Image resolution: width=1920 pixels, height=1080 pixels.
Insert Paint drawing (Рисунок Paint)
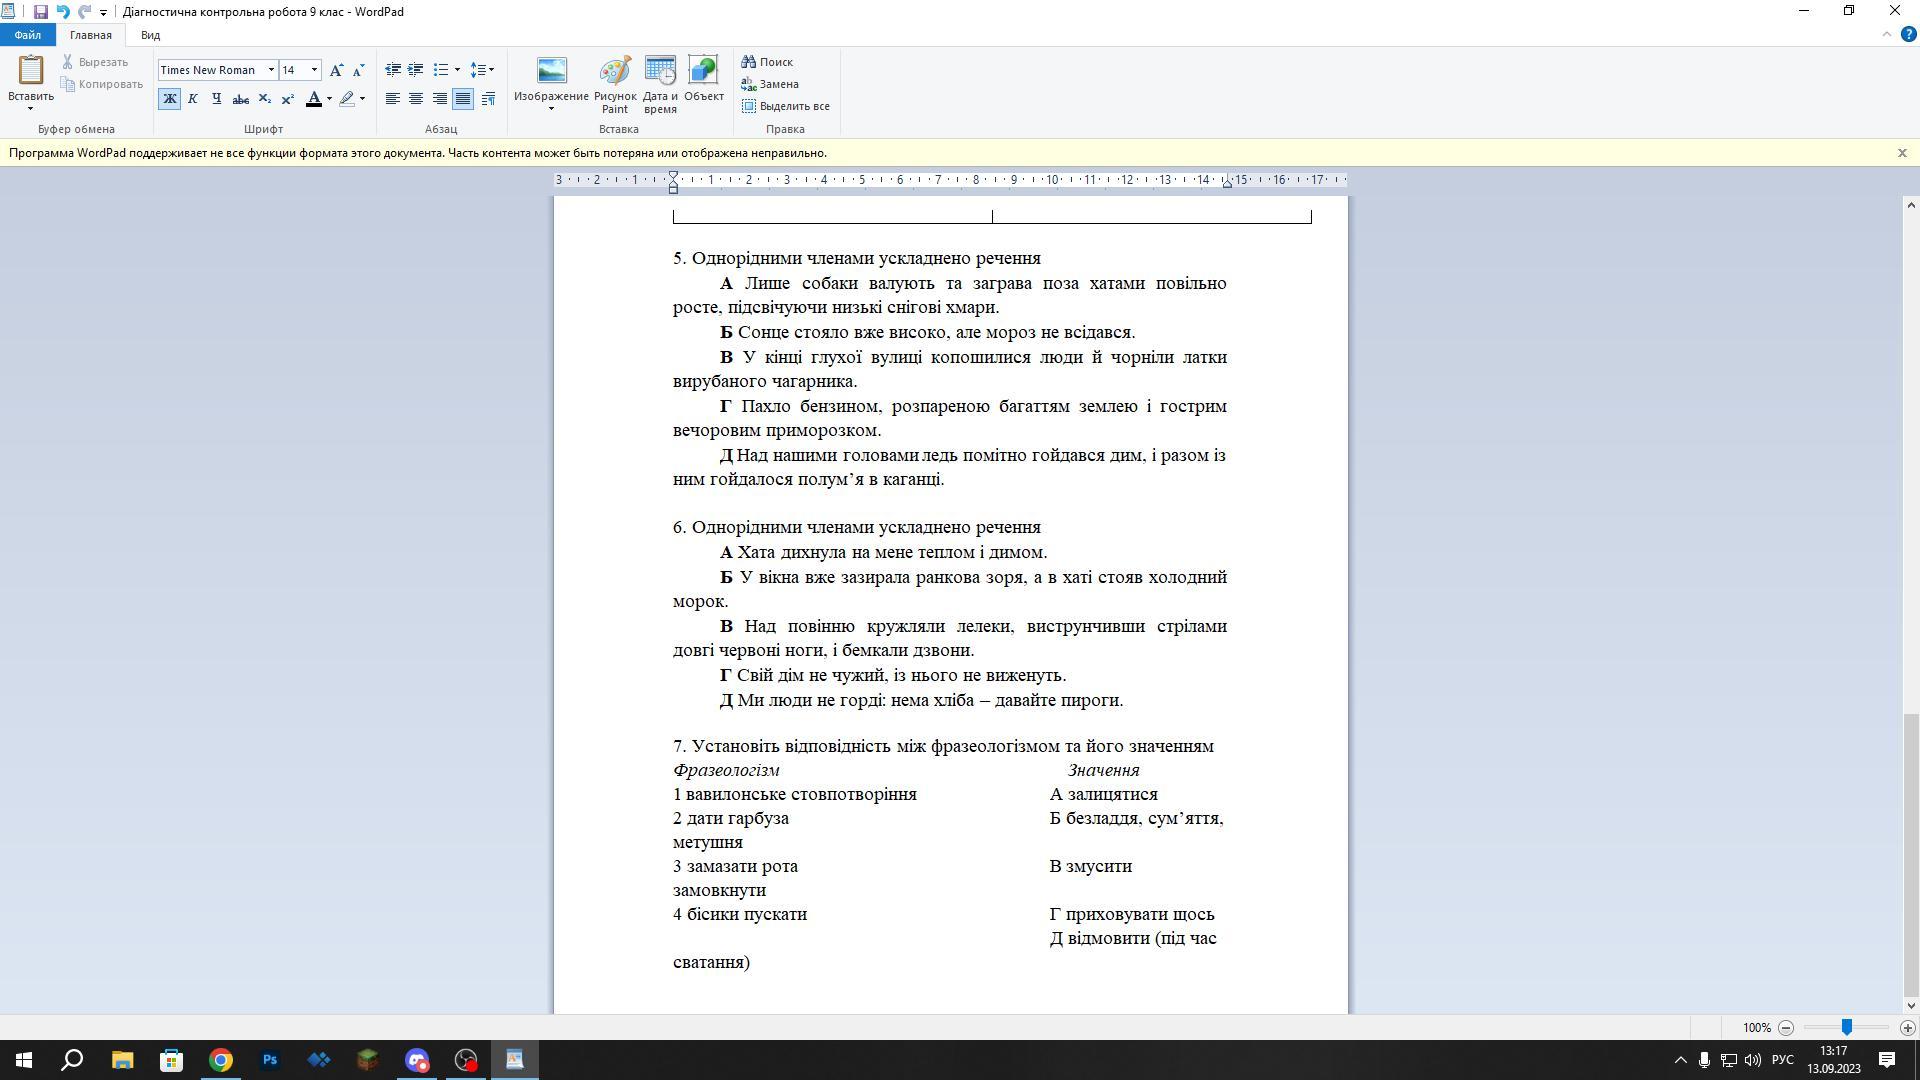(x=615, y=85)
